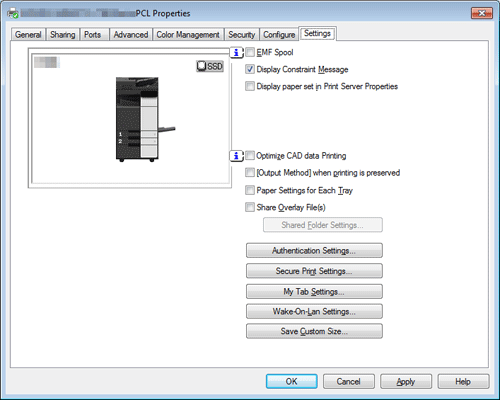Click Save Custom Size button
Image resolution: width=500 pixels, height=400 pixels.
click(314, 331)
